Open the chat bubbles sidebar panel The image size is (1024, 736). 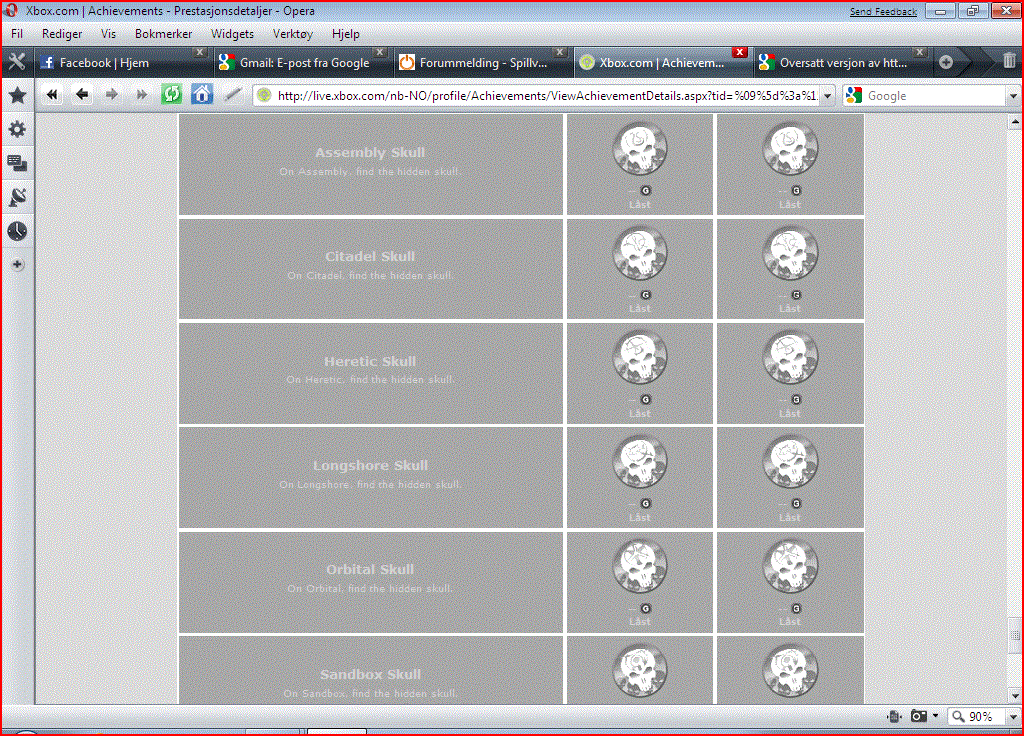[18, 163]
